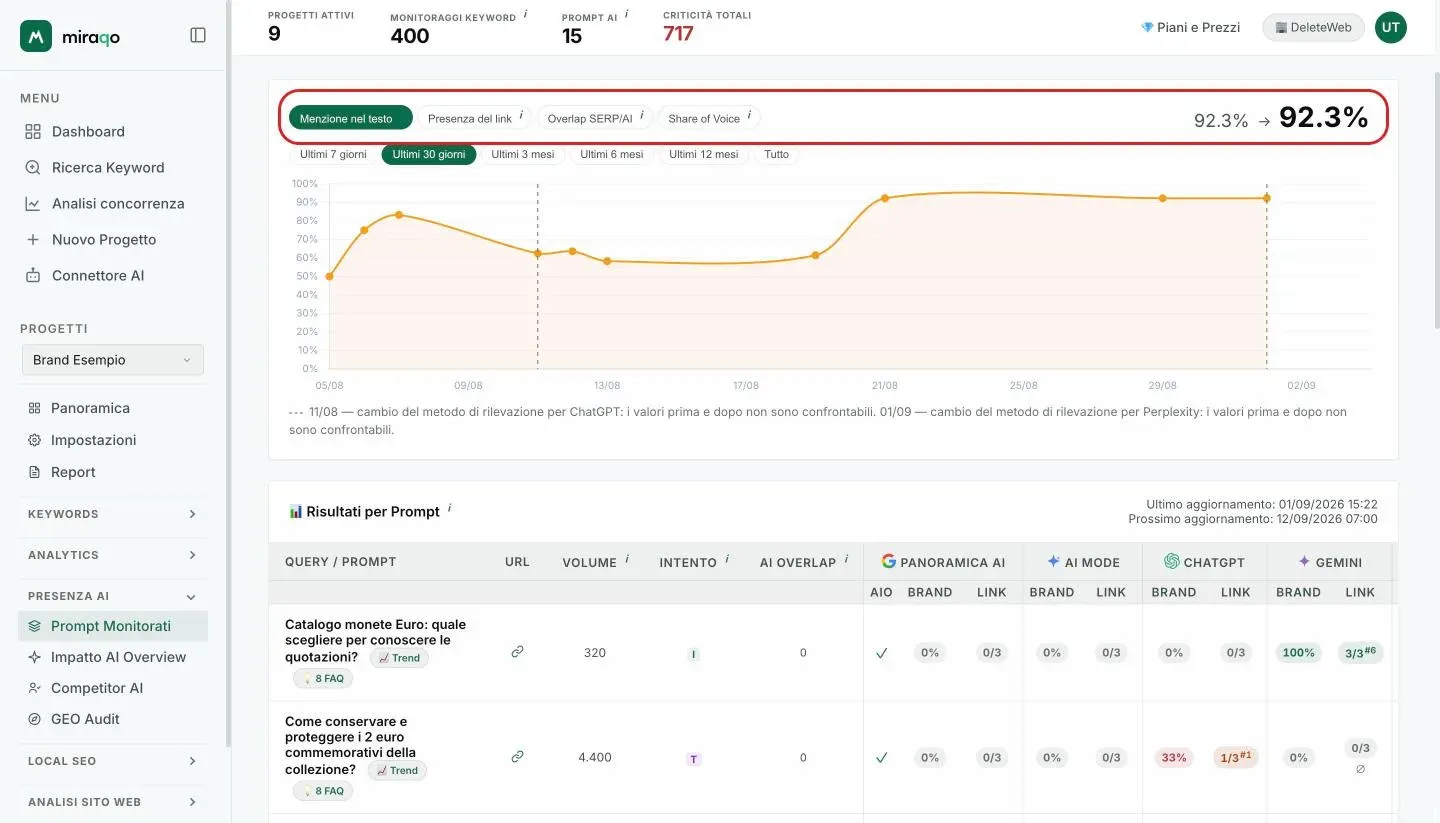The width and height of the screenshot is (1440, 823).
Task: Click Trend badge on Catalogo monete Euro row
Action: (x=399, y=658)
